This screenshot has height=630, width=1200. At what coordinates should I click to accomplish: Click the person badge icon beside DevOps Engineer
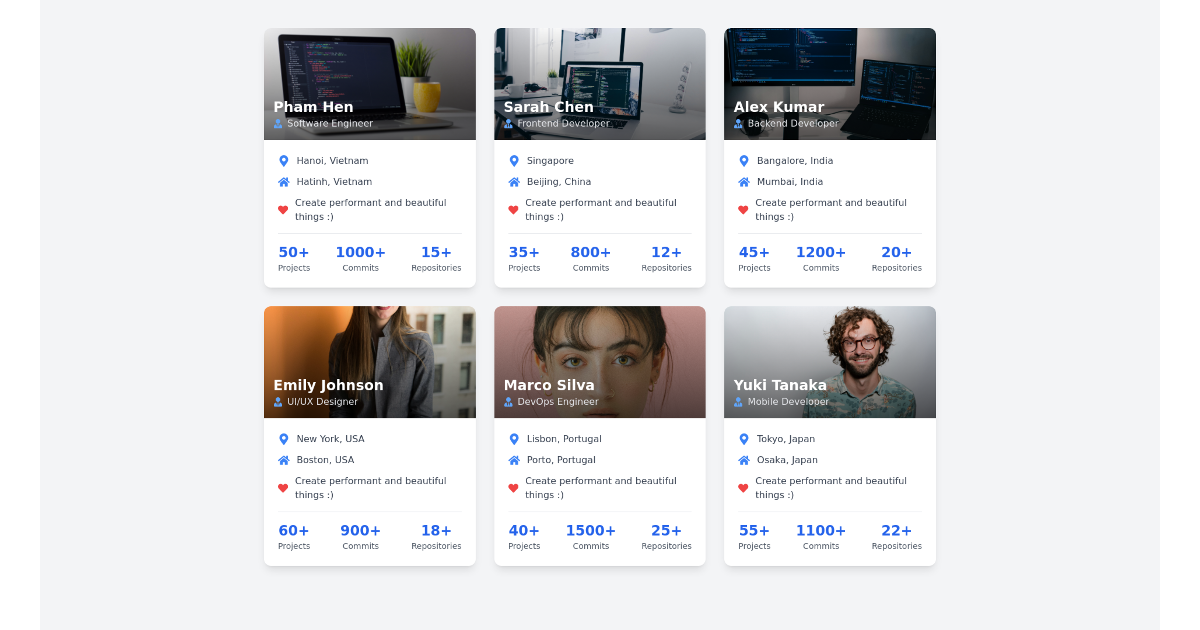tap(509, 402)
